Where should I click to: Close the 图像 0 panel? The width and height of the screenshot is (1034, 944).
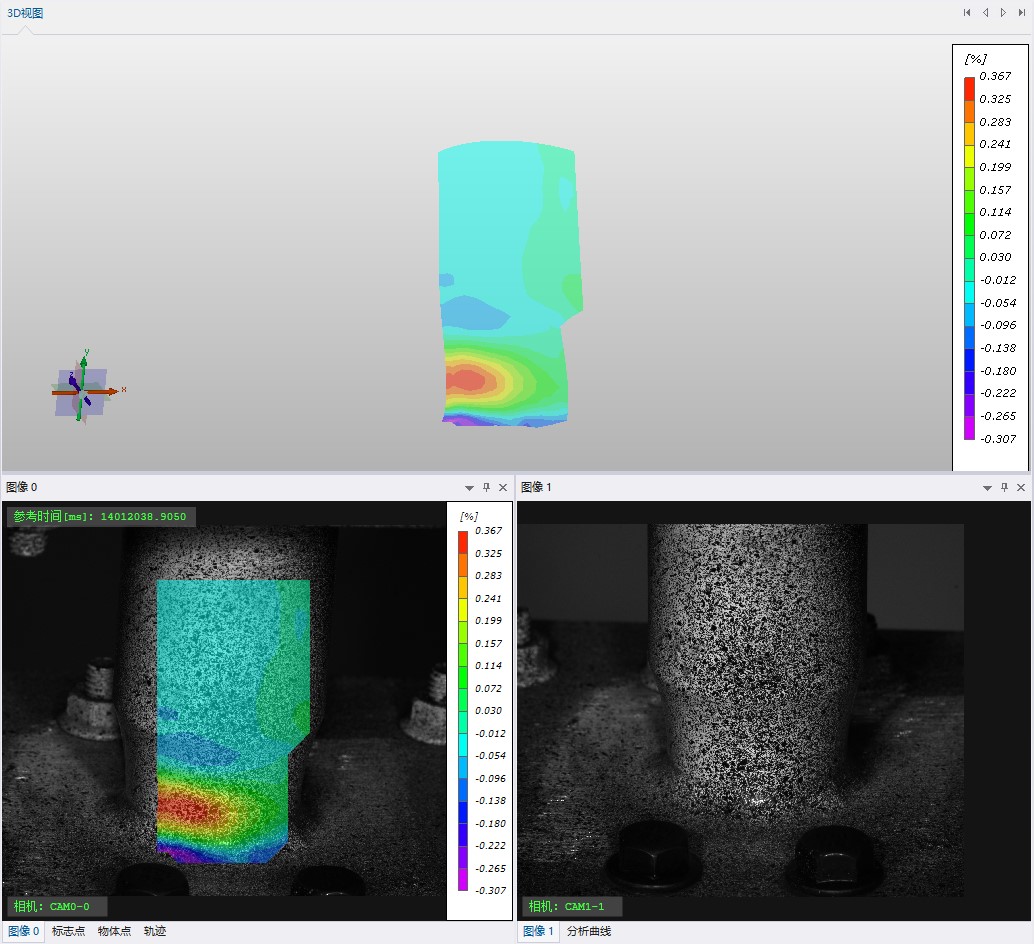pos(503,487)
